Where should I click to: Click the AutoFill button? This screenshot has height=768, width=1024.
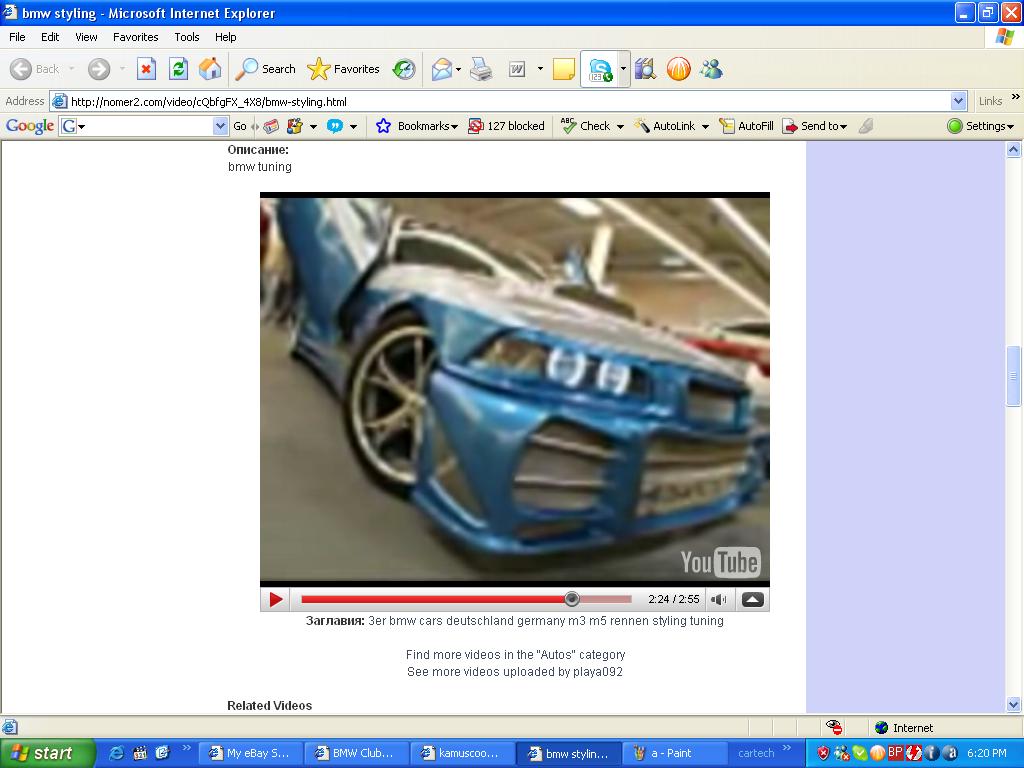(x=746, y=126)
